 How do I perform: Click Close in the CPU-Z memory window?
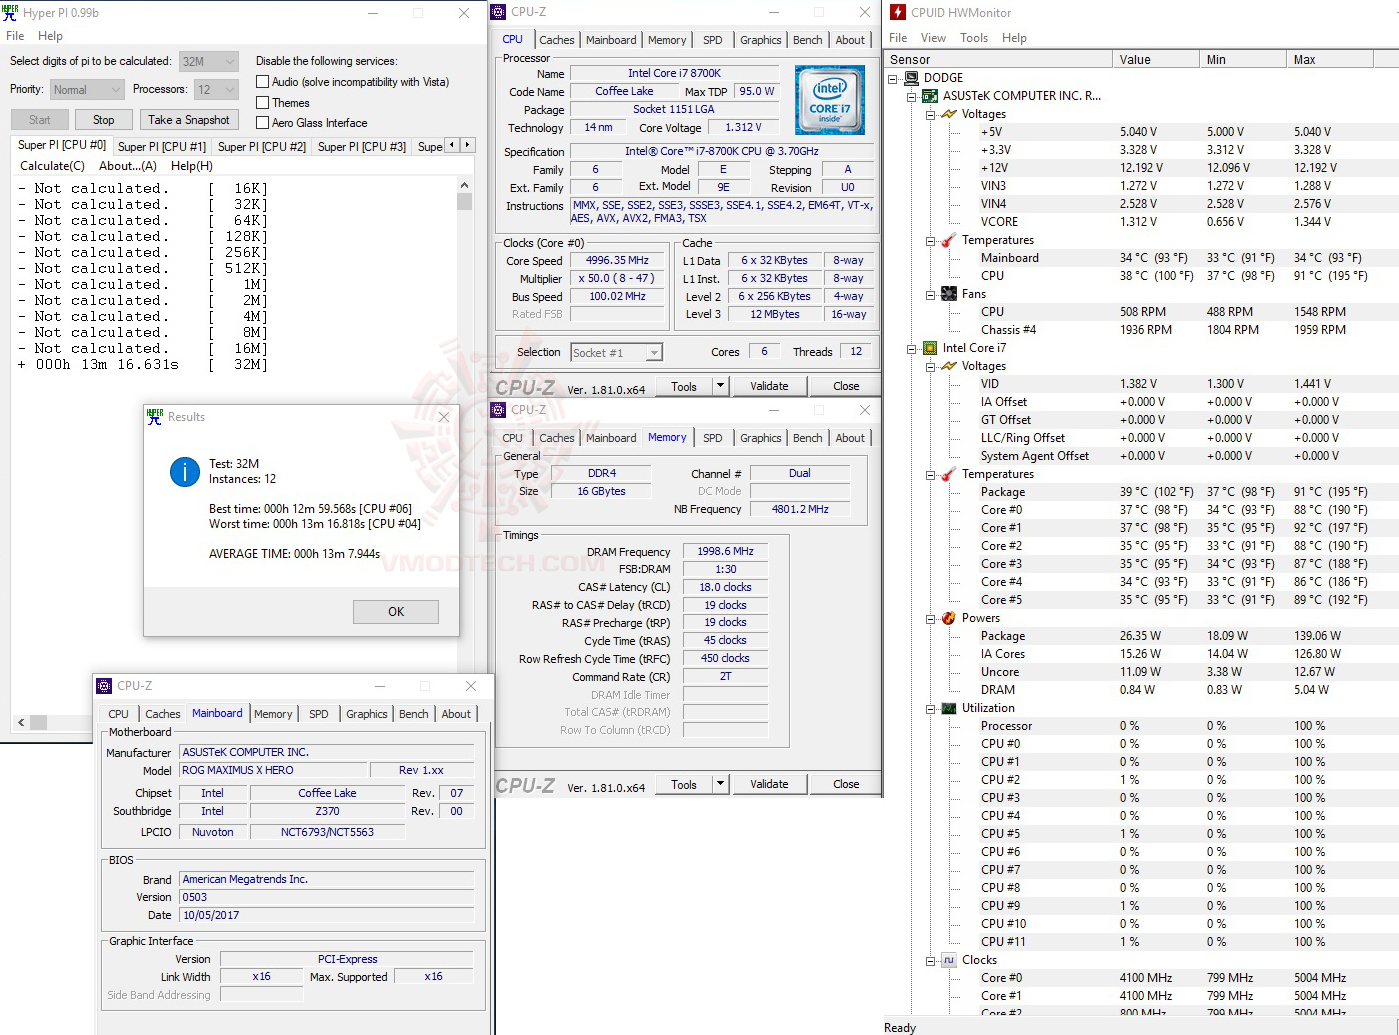click(x=846, y=784)
